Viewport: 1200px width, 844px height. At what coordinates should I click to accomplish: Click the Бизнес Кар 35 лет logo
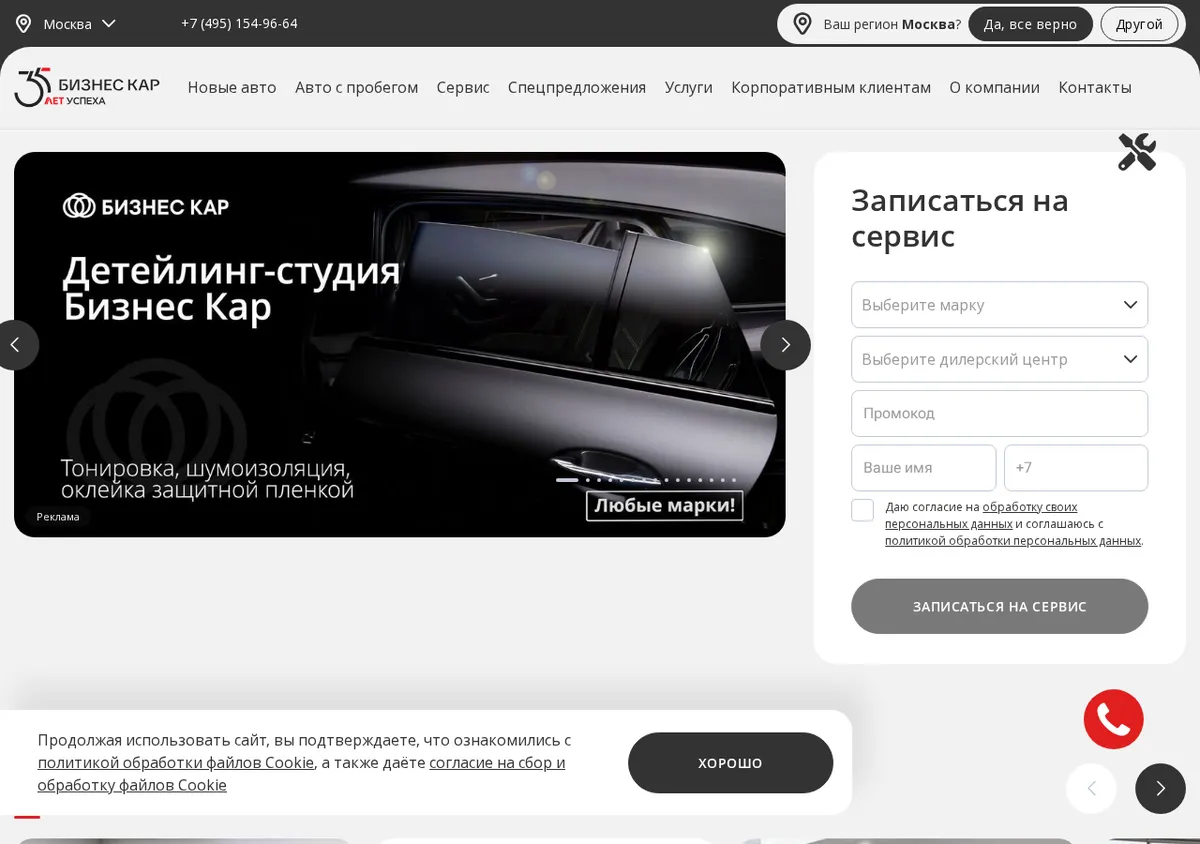click(x=87, y=87)
